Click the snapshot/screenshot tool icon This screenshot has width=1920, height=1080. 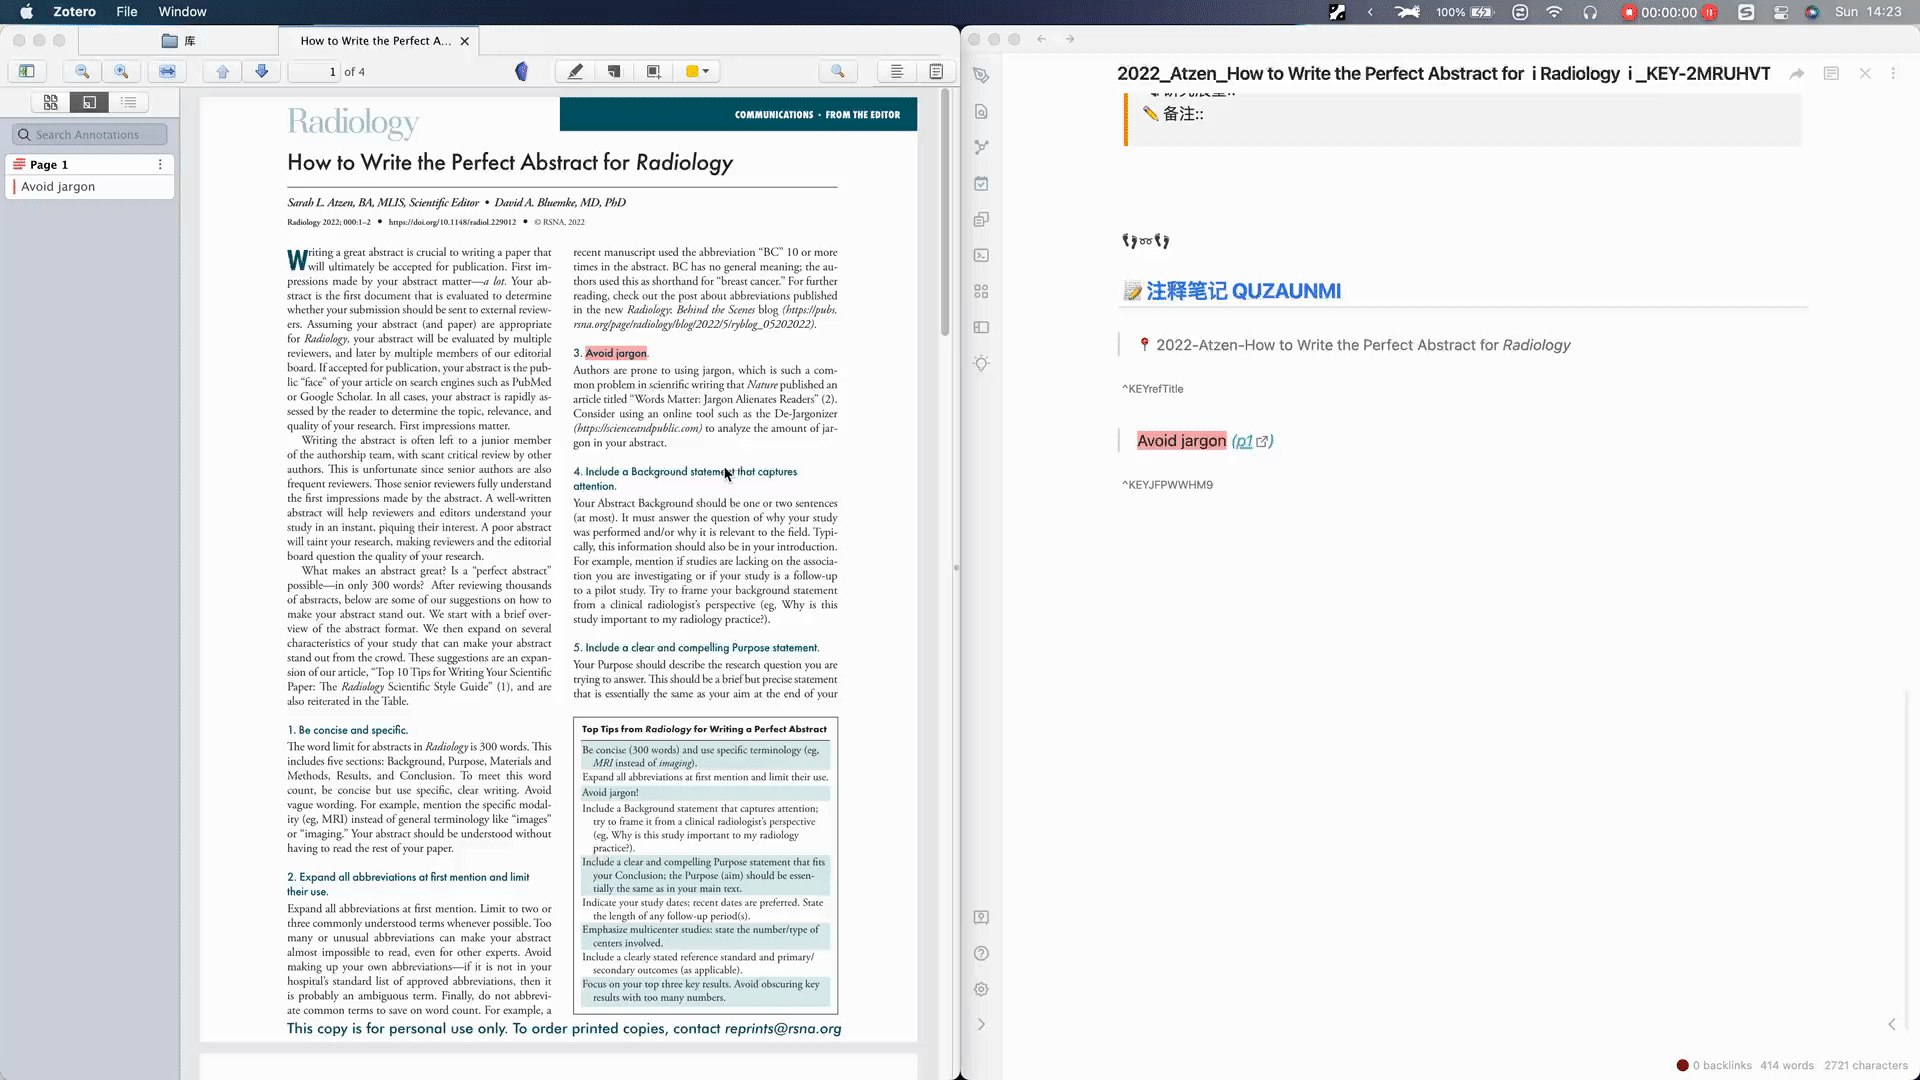655,71
